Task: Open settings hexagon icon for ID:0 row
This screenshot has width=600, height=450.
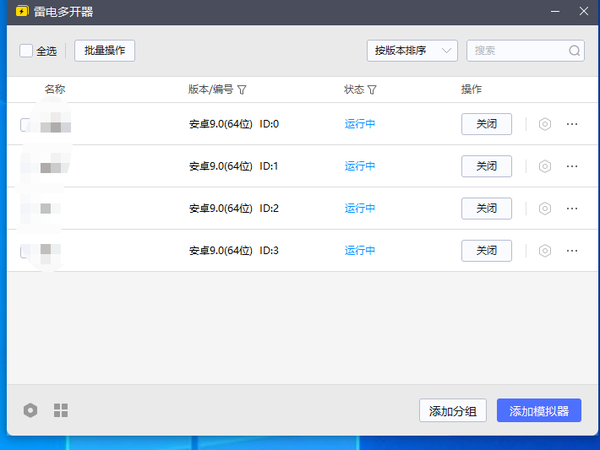Action: 545,124
